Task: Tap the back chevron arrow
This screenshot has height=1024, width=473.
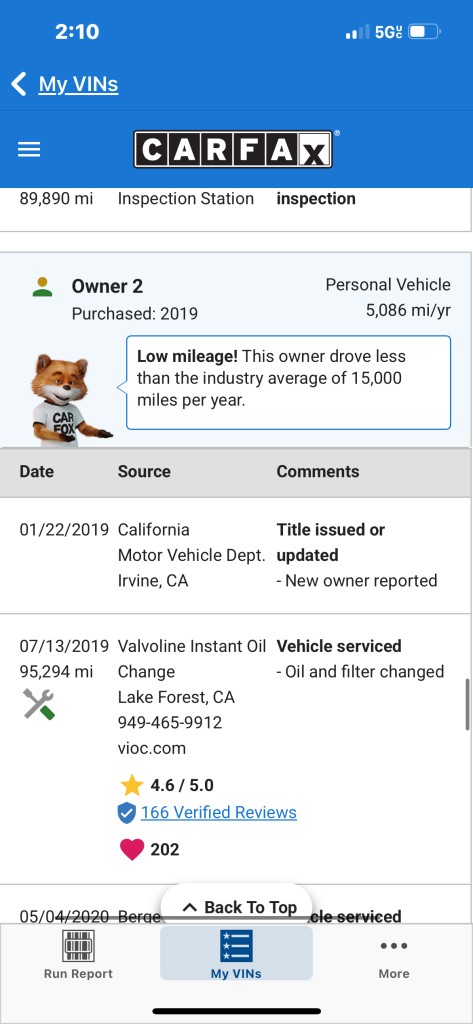Action: [x=19, y=84]
